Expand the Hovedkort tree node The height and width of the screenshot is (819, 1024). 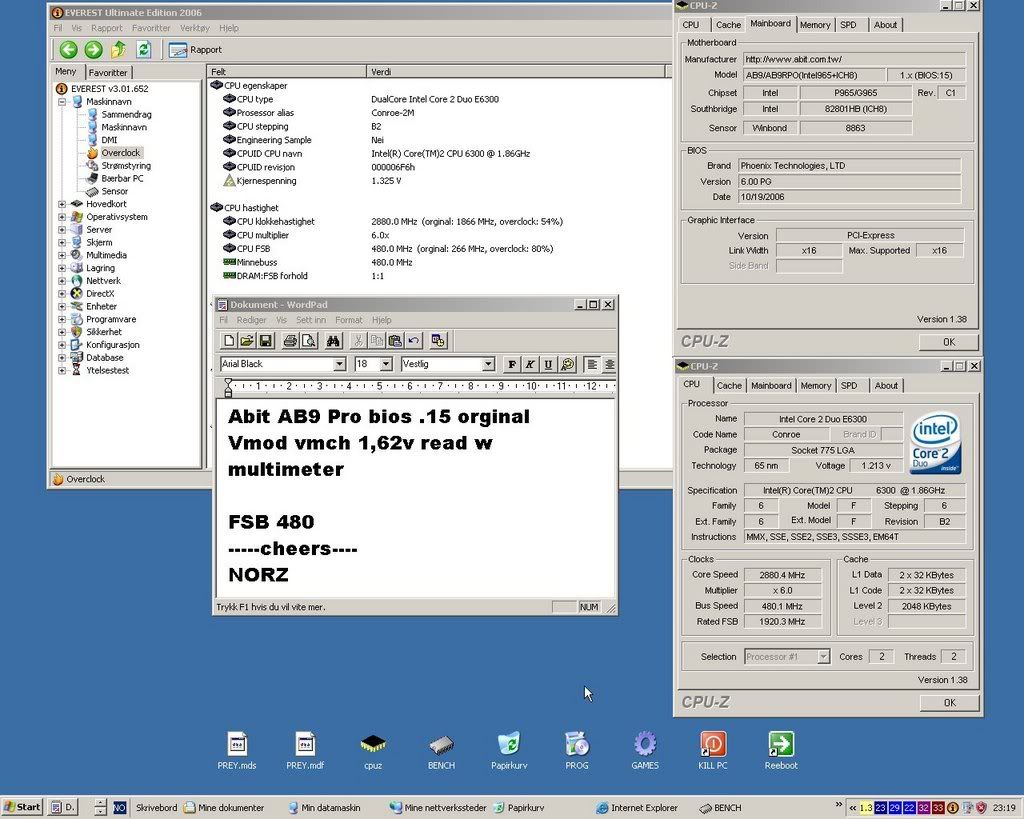62,204
